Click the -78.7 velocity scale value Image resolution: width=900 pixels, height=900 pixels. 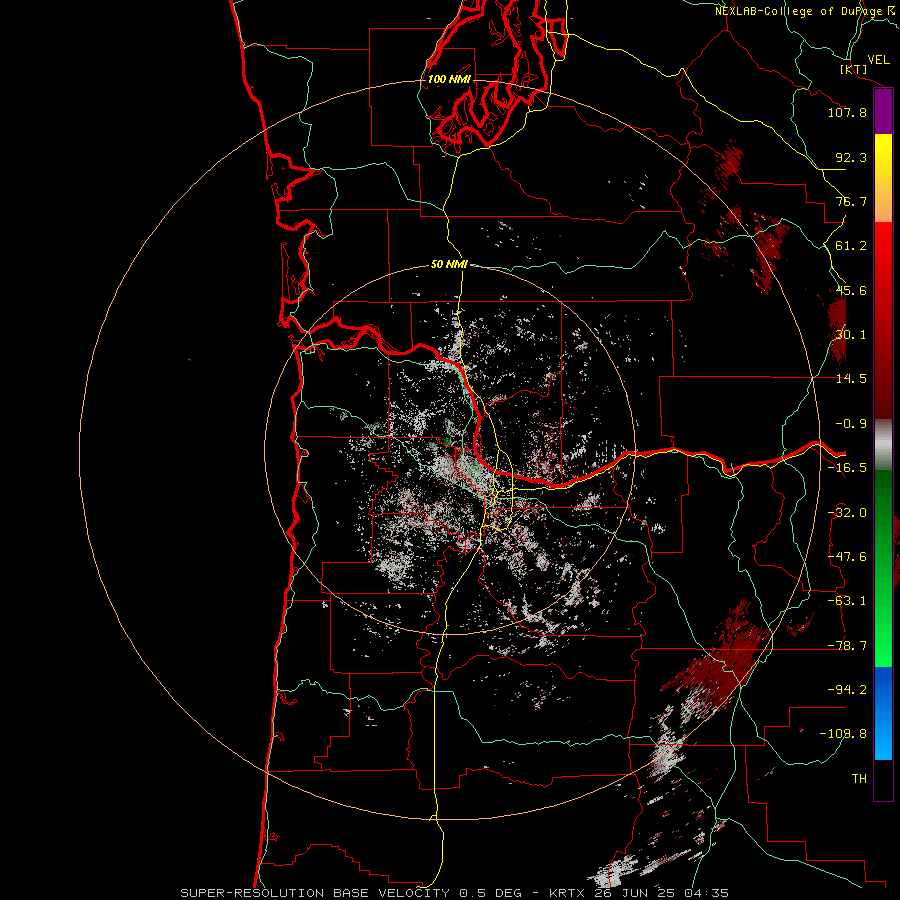pyautogui.click(x=847, y=646)
